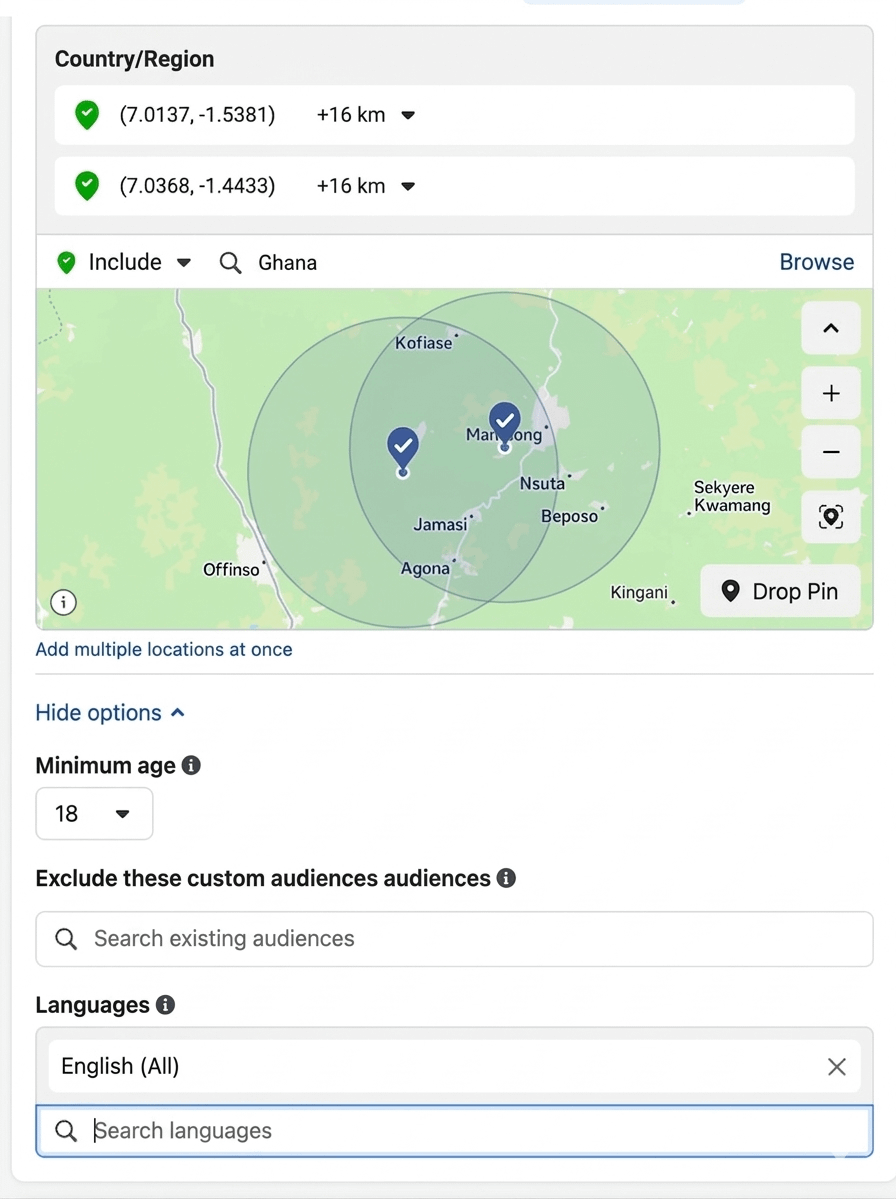
Task: Collapse section with Hide options
Action: coord(110,713)
